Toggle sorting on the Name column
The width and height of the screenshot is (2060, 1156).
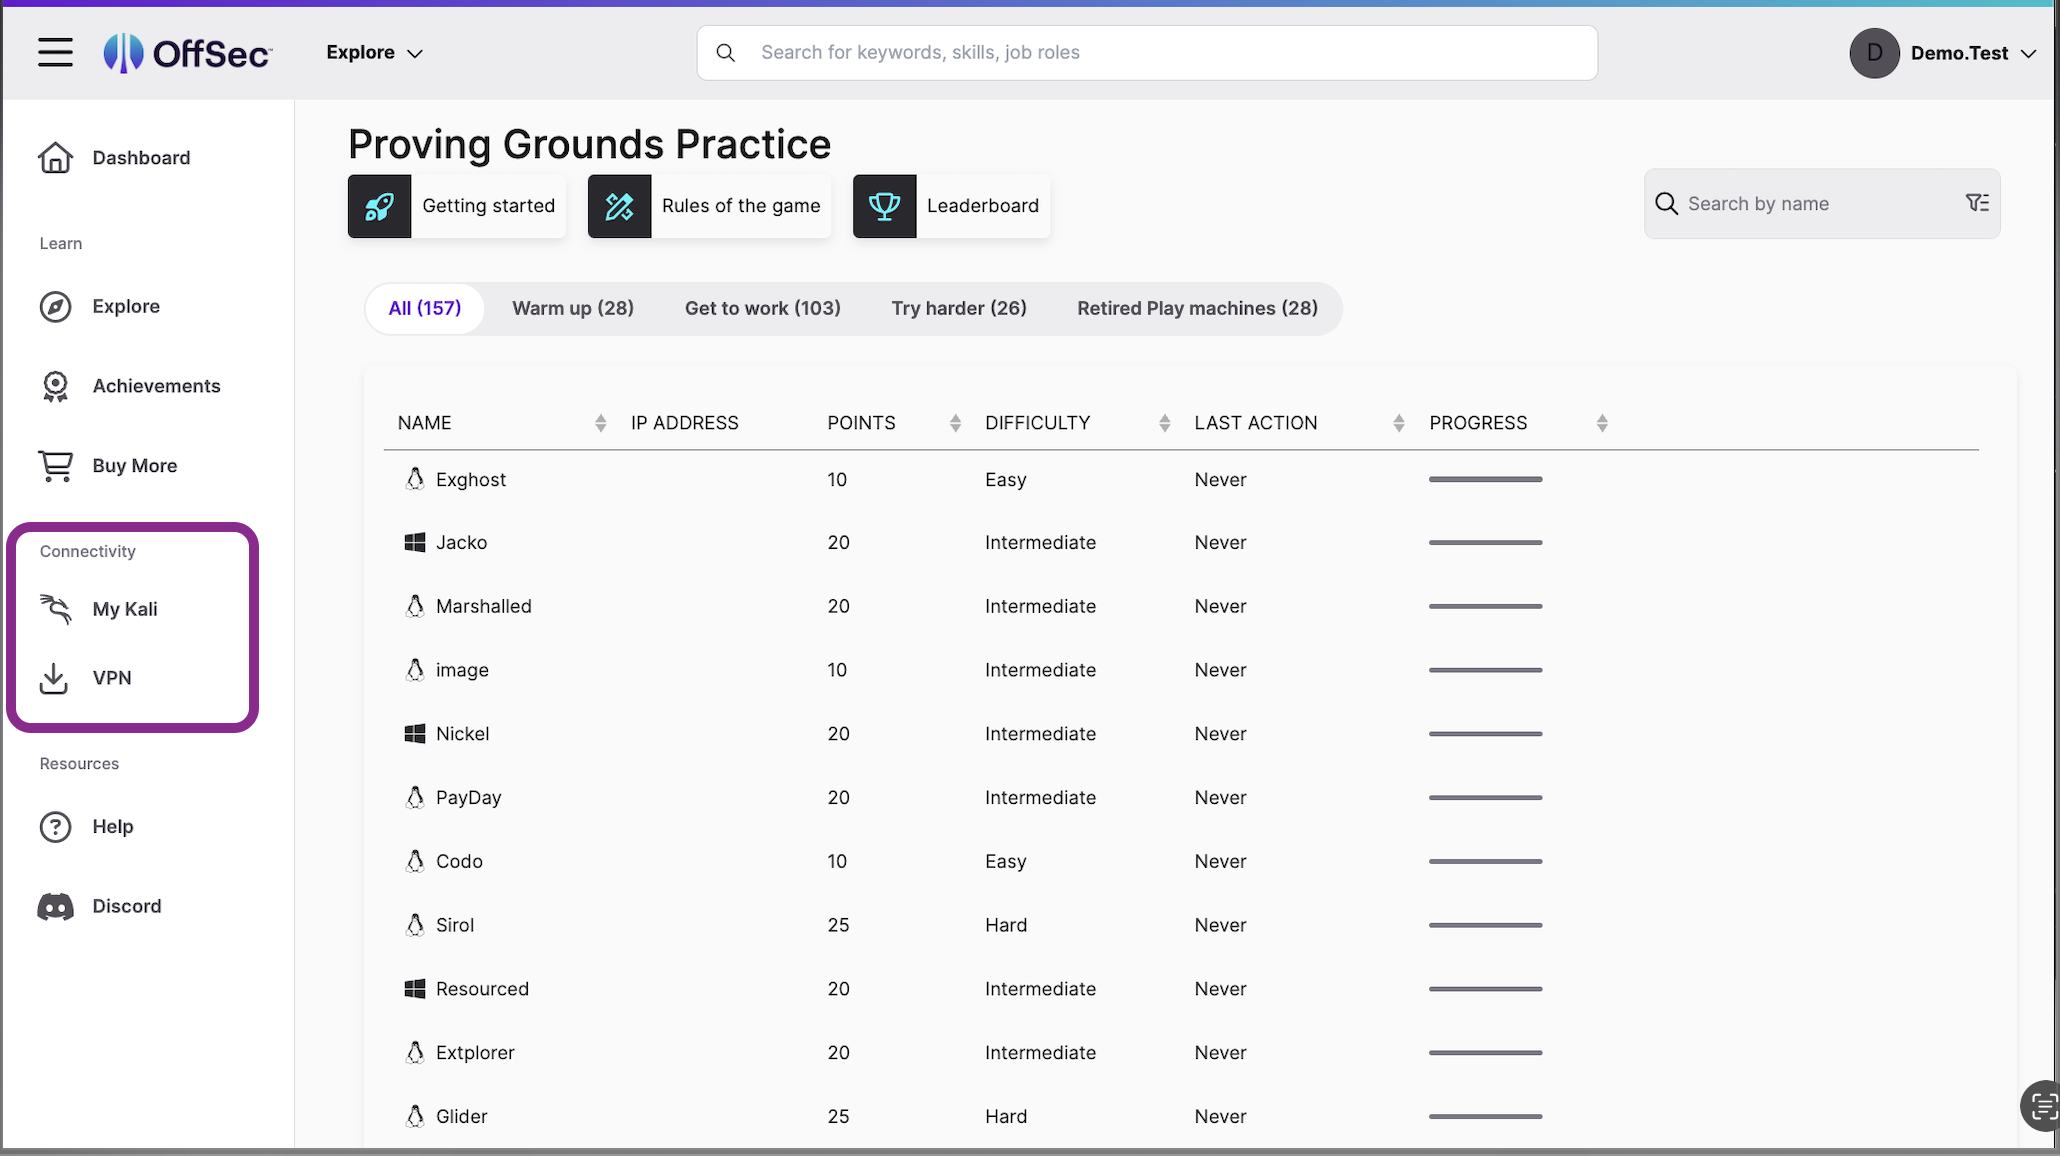point(600,422)
